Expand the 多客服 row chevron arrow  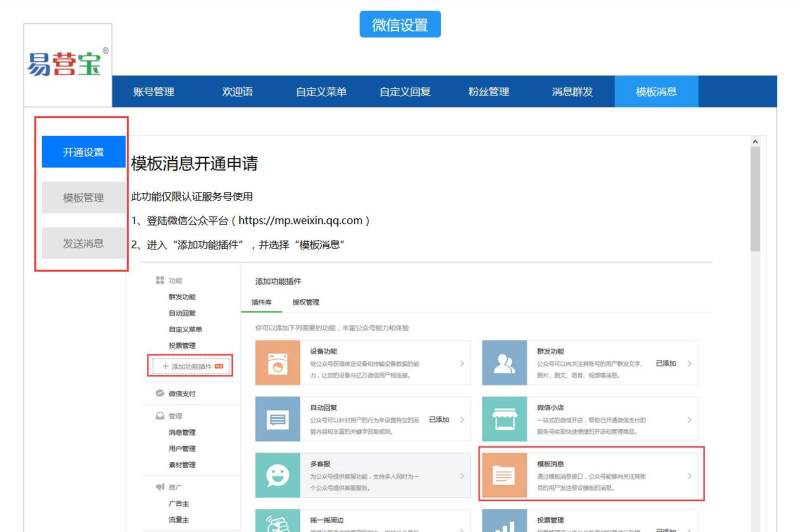461,476
